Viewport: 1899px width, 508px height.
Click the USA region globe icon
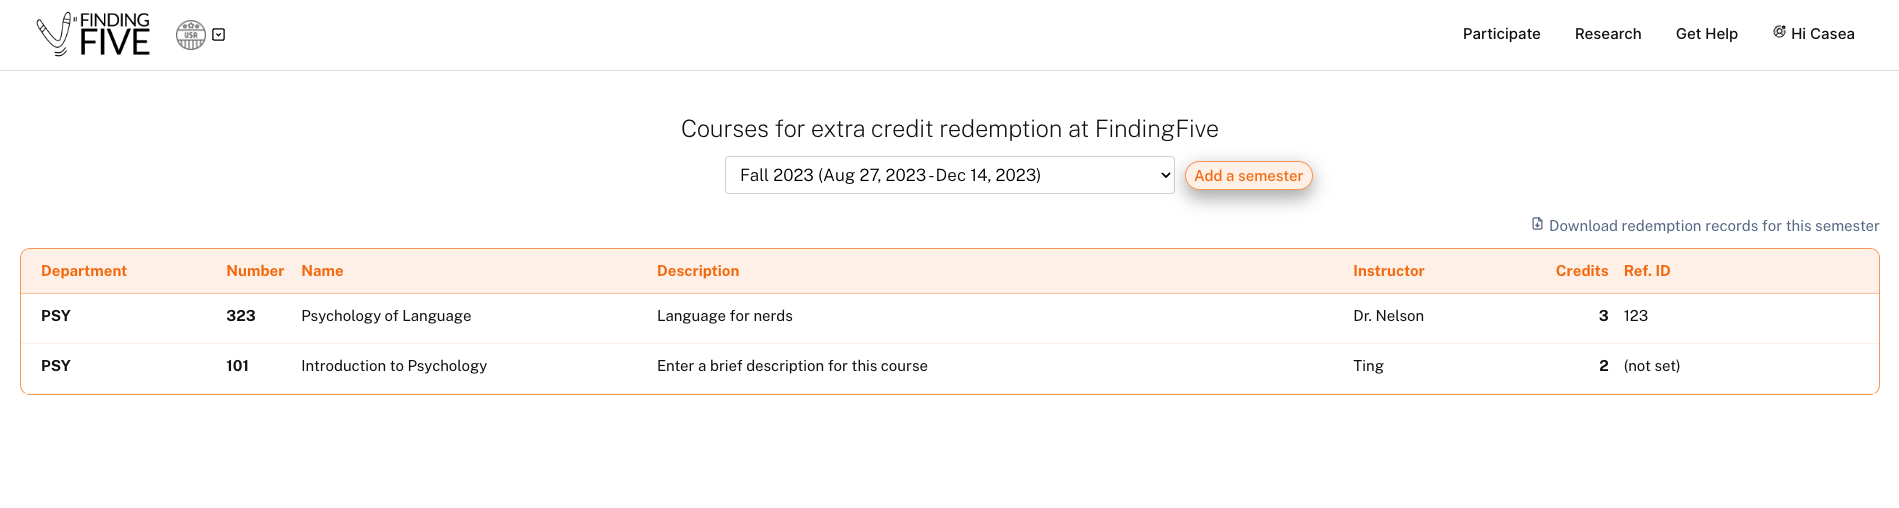point(190,35)
